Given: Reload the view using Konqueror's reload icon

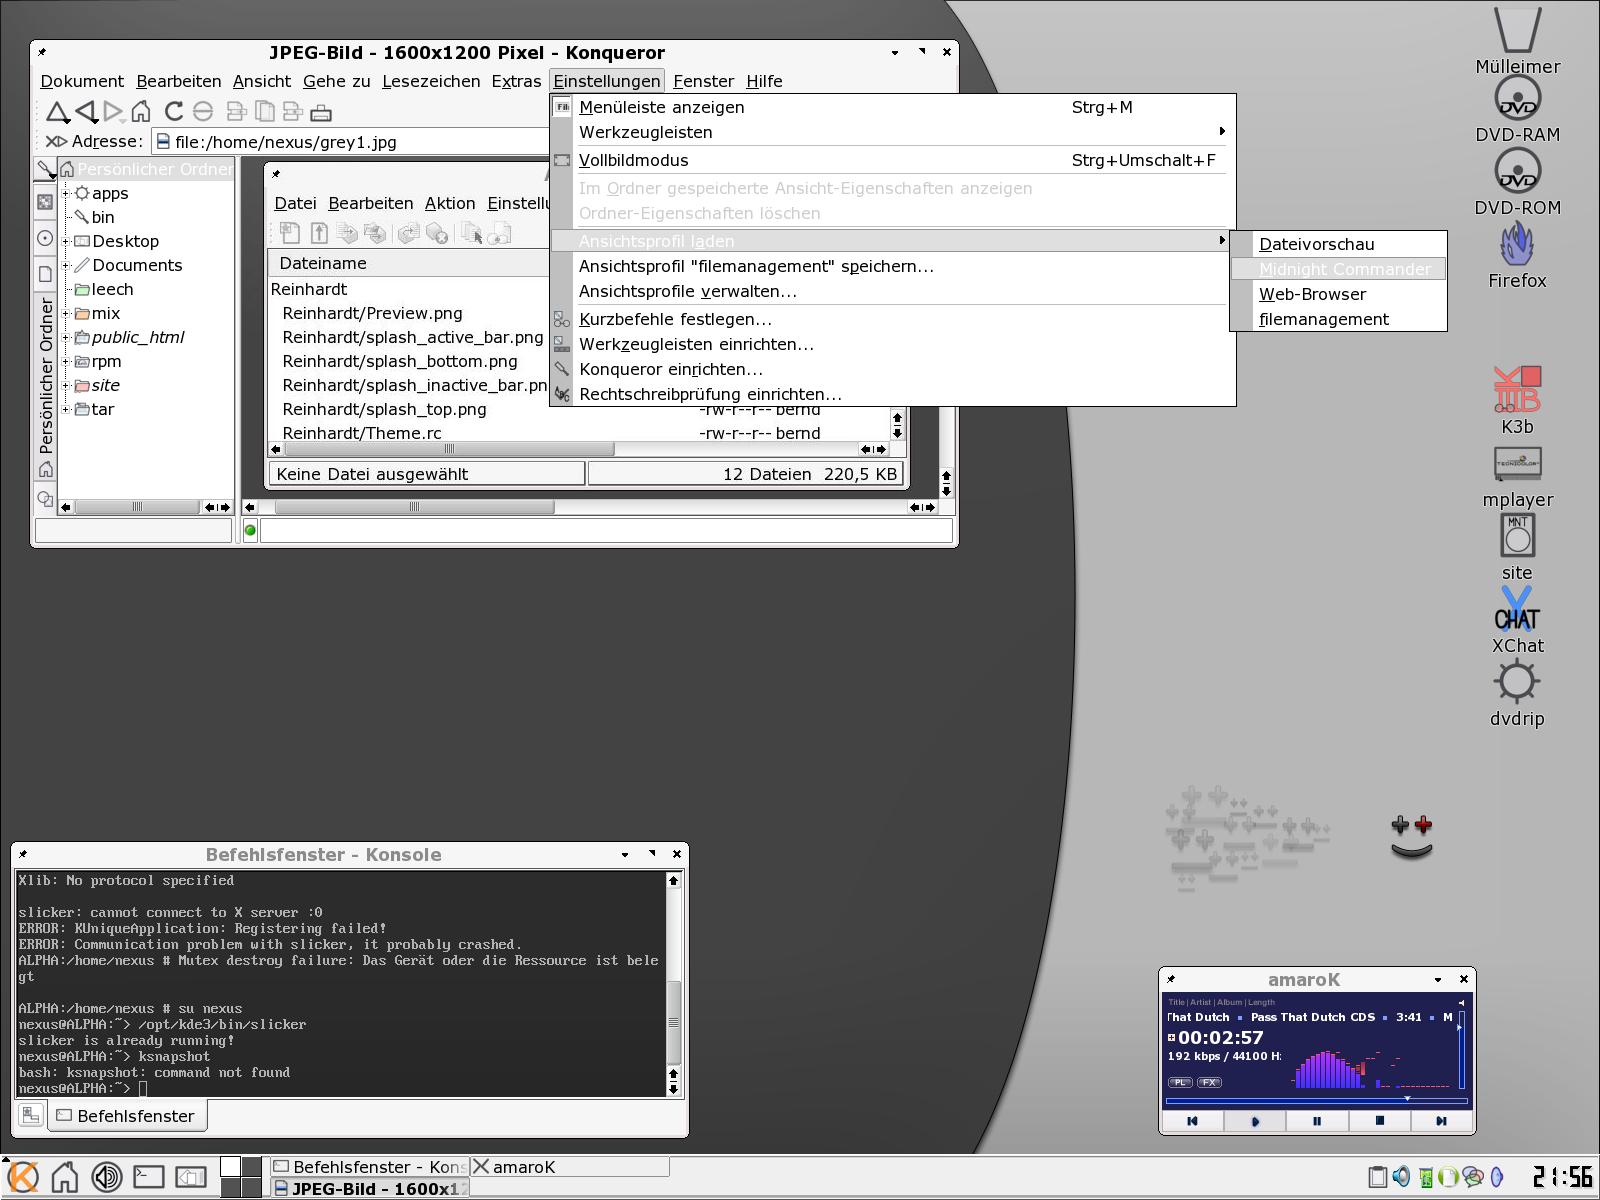Looking at the screenshot, I should tap(174, 111).
